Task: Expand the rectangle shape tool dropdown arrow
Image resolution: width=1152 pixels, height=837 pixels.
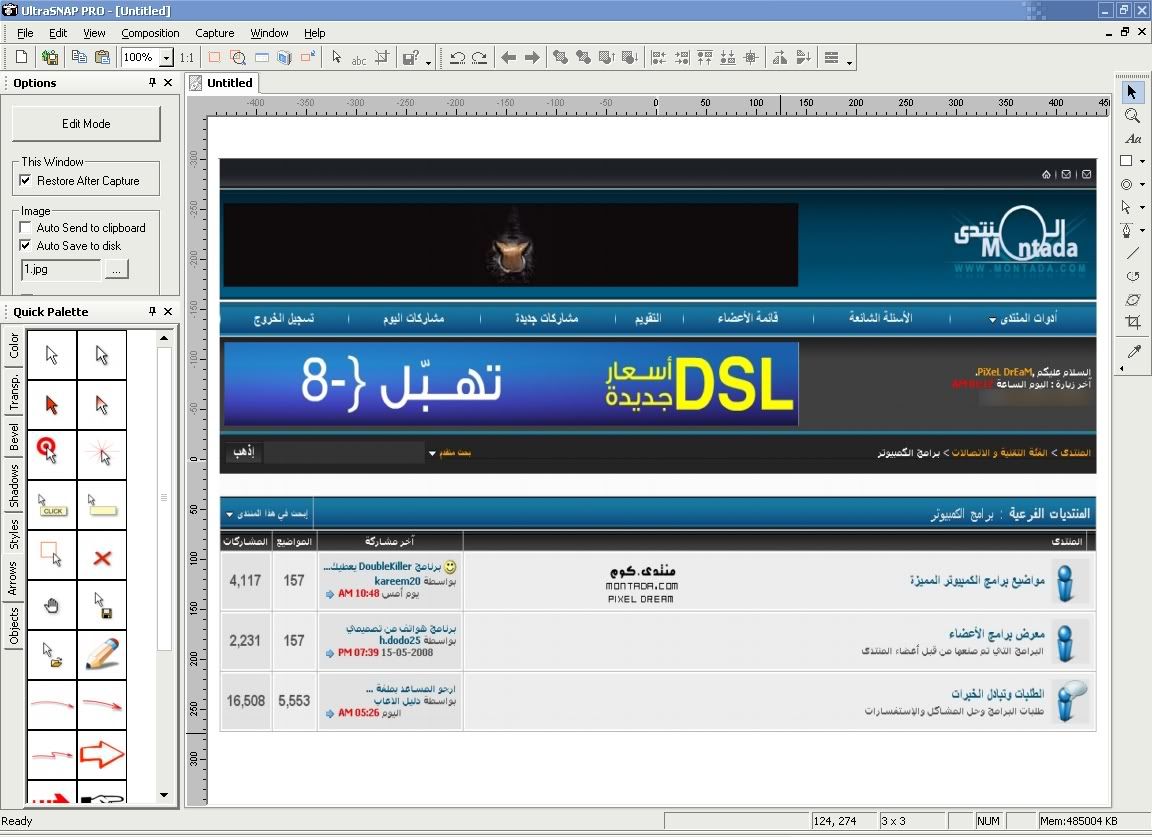Action: (x=1142, y=161)
